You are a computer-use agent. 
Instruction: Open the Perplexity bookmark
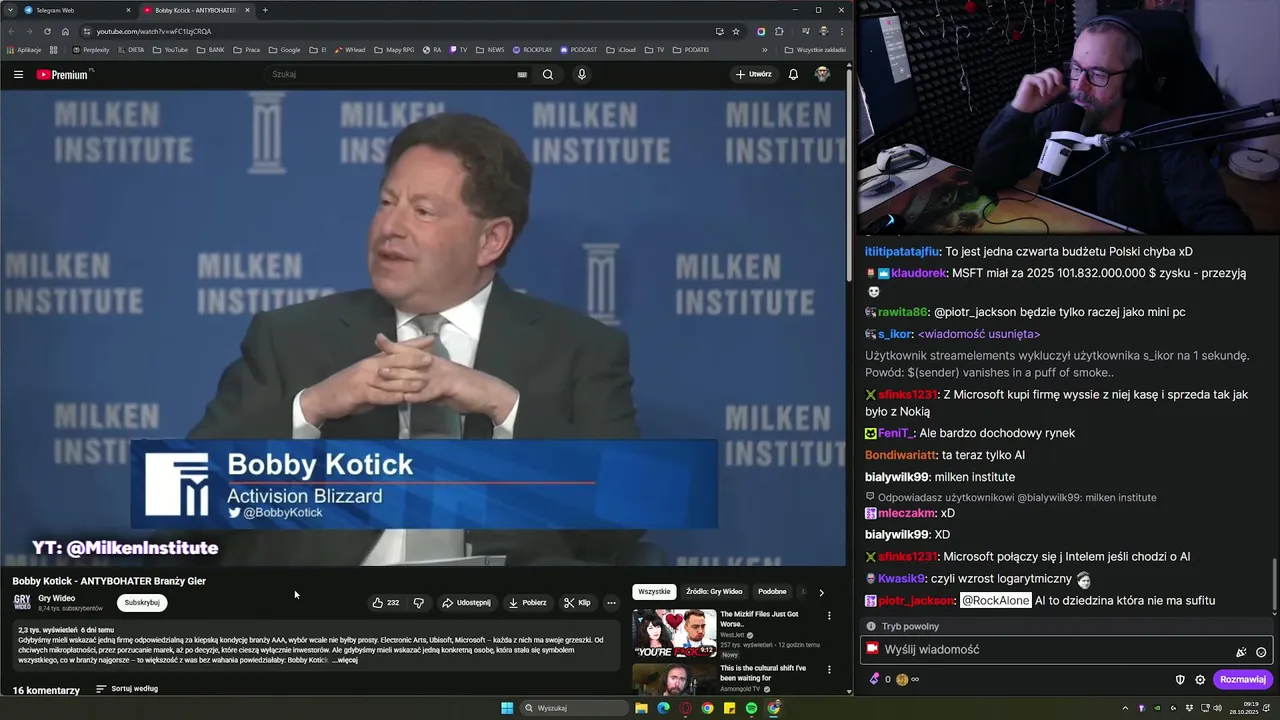(x=91, y=50)
